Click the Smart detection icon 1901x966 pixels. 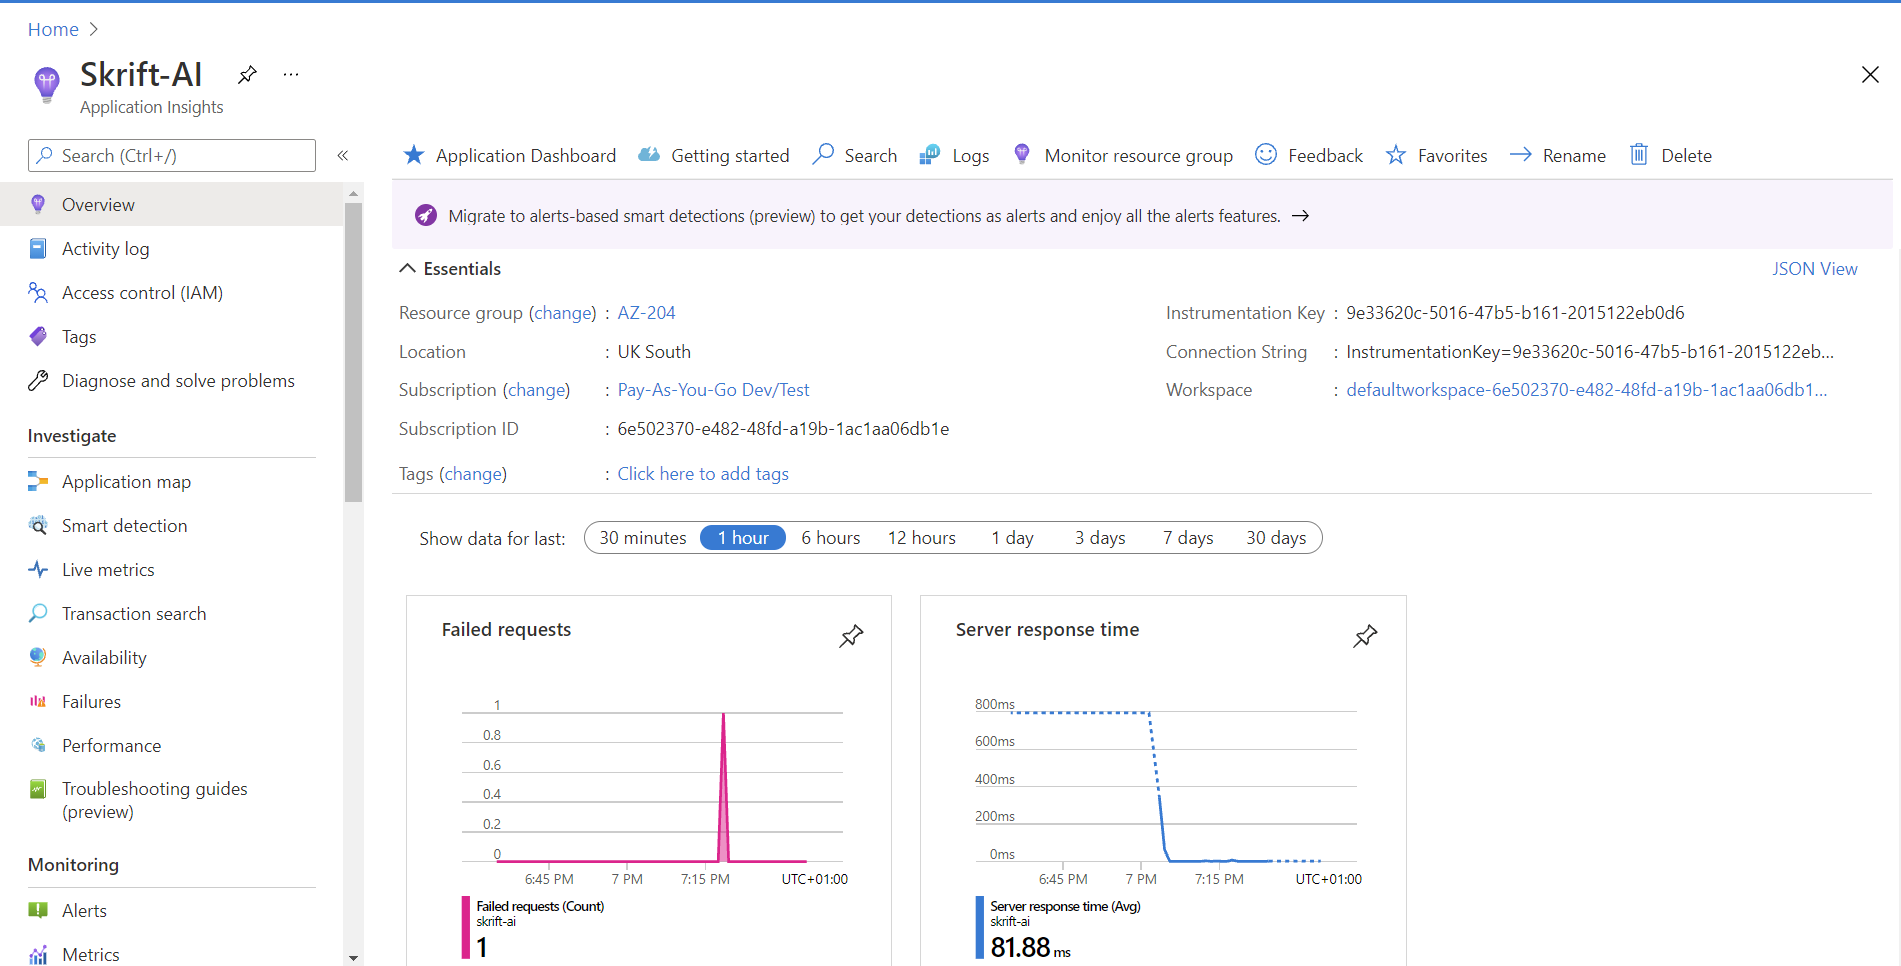[x=38, y=526]
